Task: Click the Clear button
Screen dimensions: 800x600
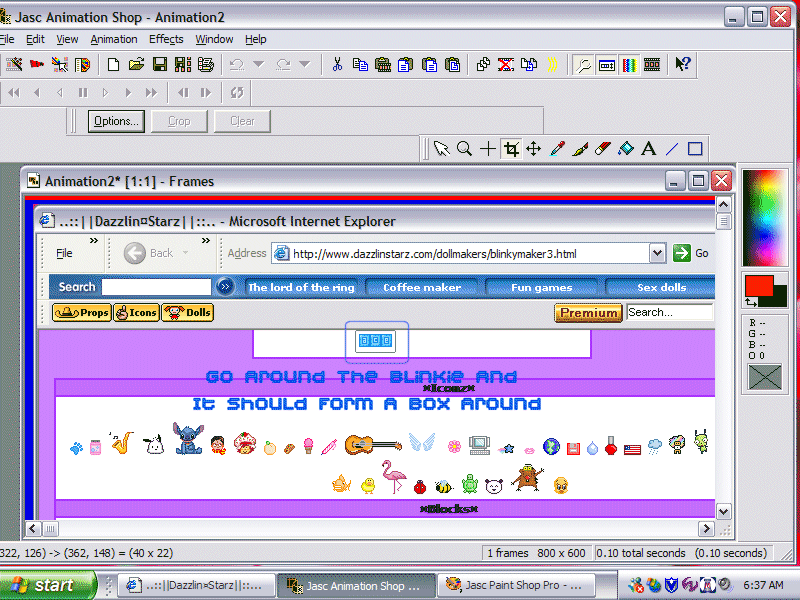Action: (x=242, y=121)
